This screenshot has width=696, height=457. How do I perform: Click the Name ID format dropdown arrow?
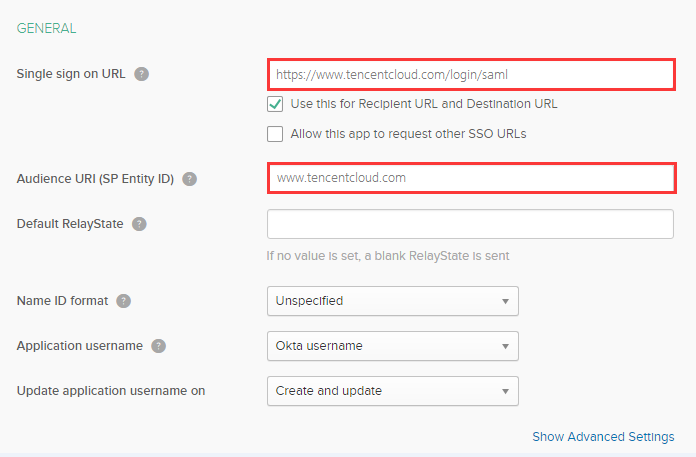(x=504, y=300)
